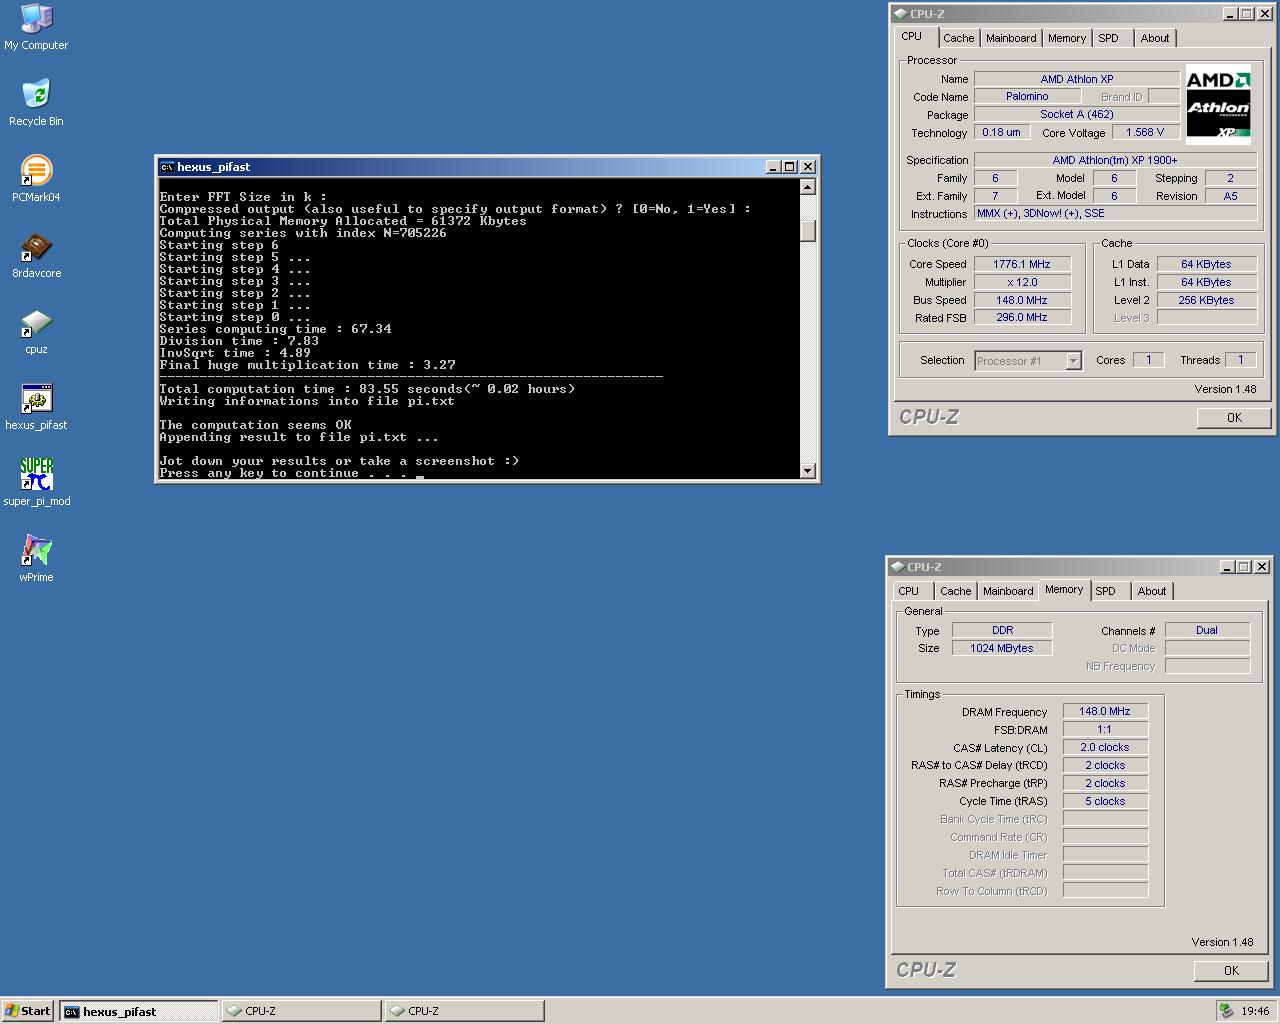This screenshot has height=1024, width=1280.
Task: Click the AMD Athlon XP logo image
Action: click(x=1218, y=103)
